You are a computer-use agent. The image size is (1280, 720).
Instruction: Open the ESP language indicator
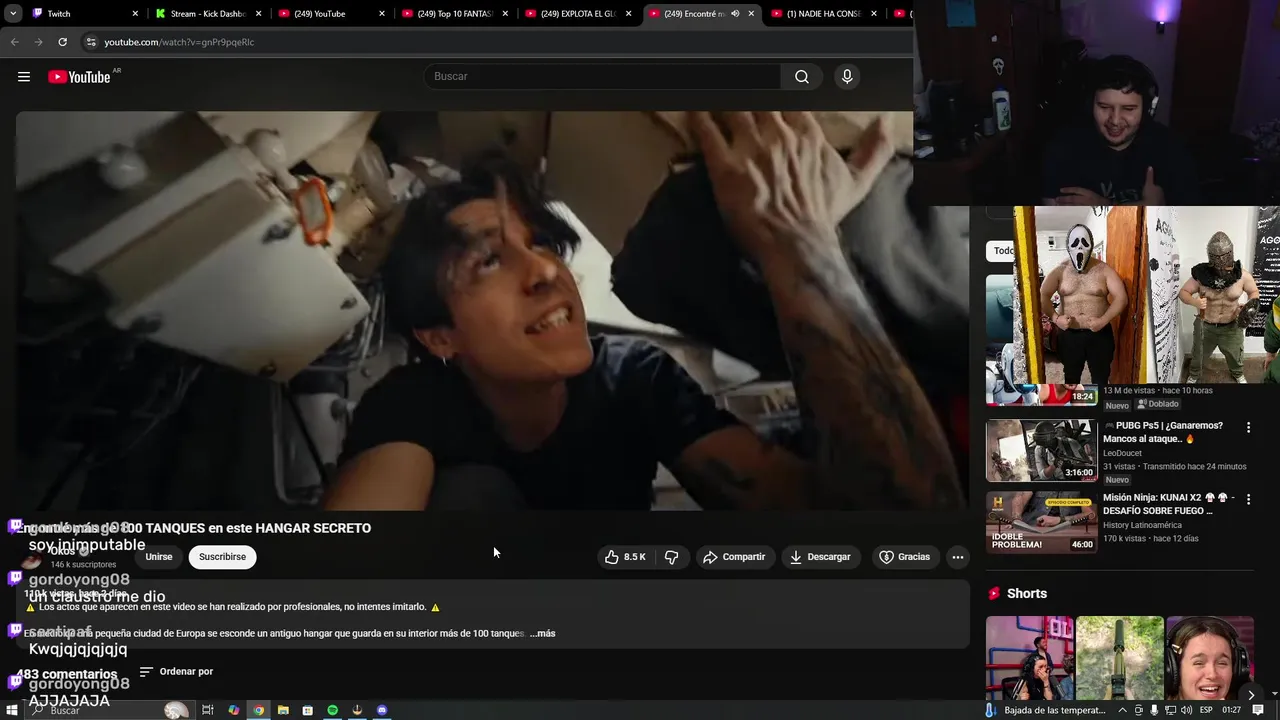[1206, 710]
